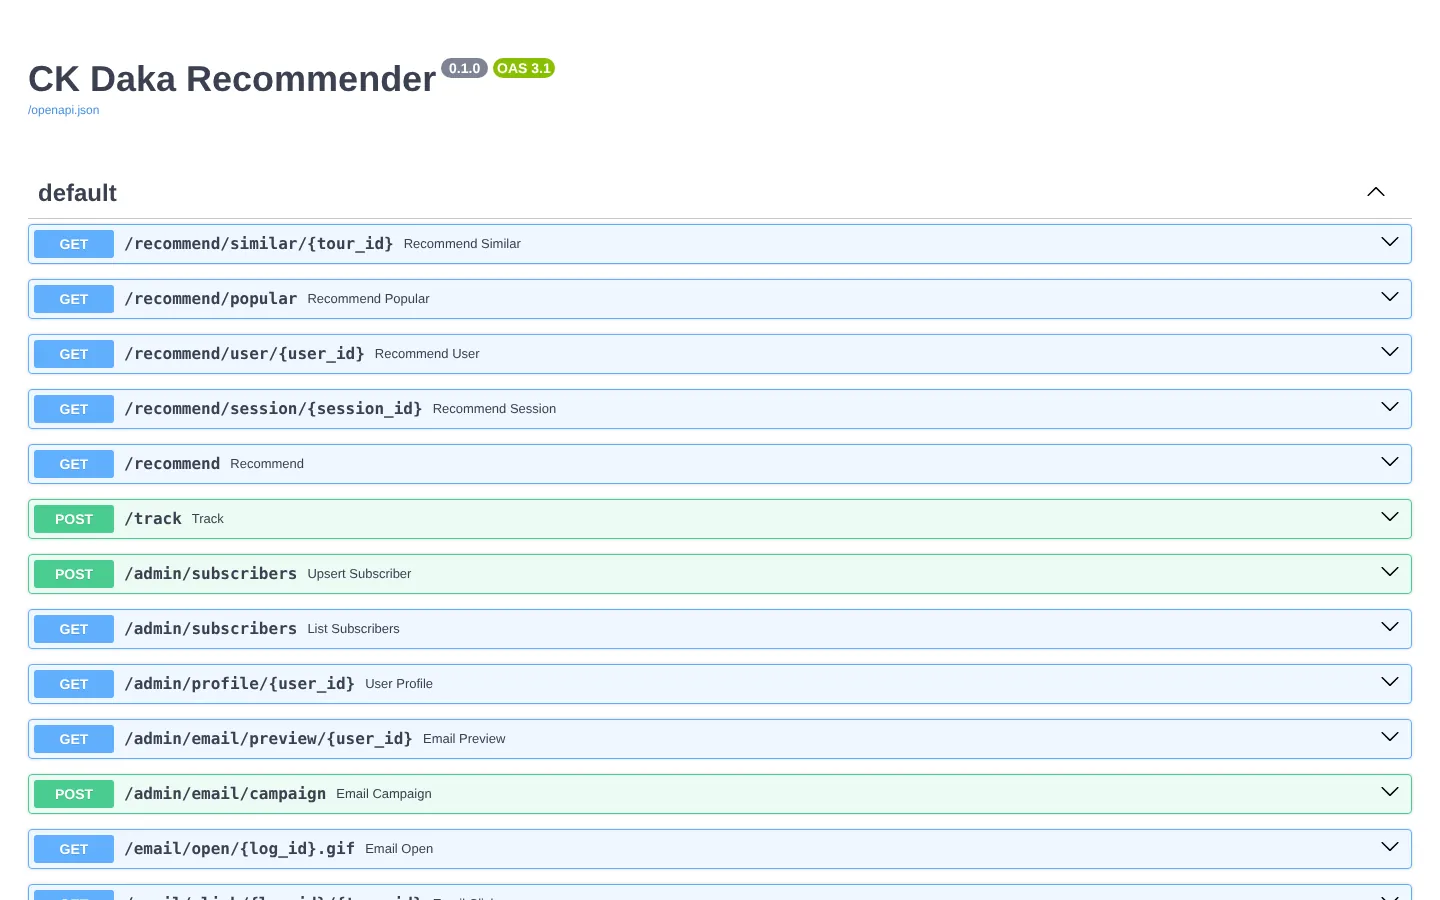Screen dimensions: 1440x900
Task: Click 'Recommend Popular' summary text
Action: pyautogui.click(x=368, y=299)
